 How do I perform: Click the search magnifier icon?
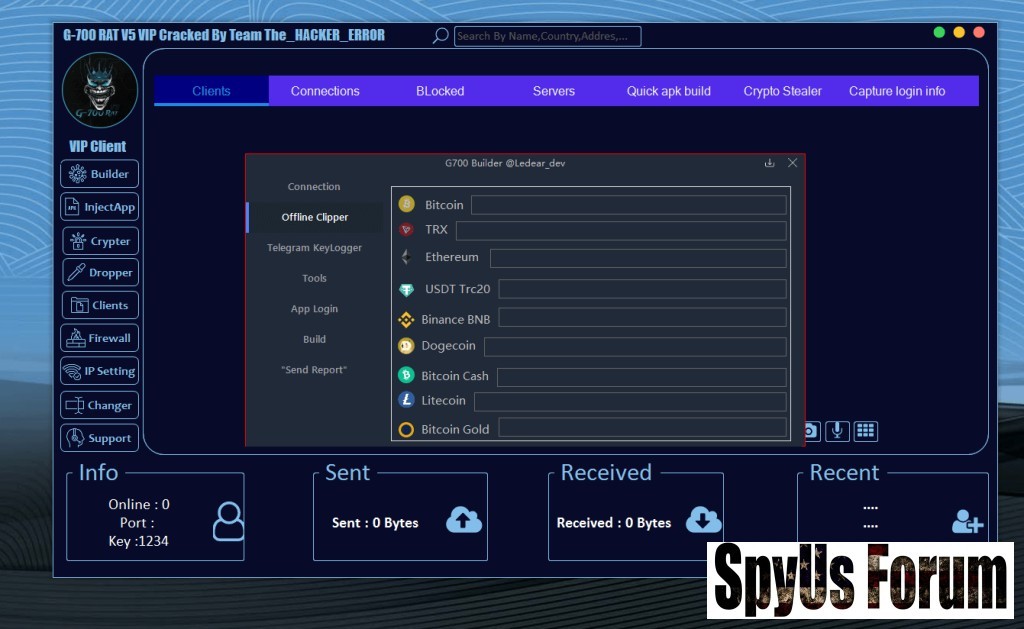coord(440,36)
